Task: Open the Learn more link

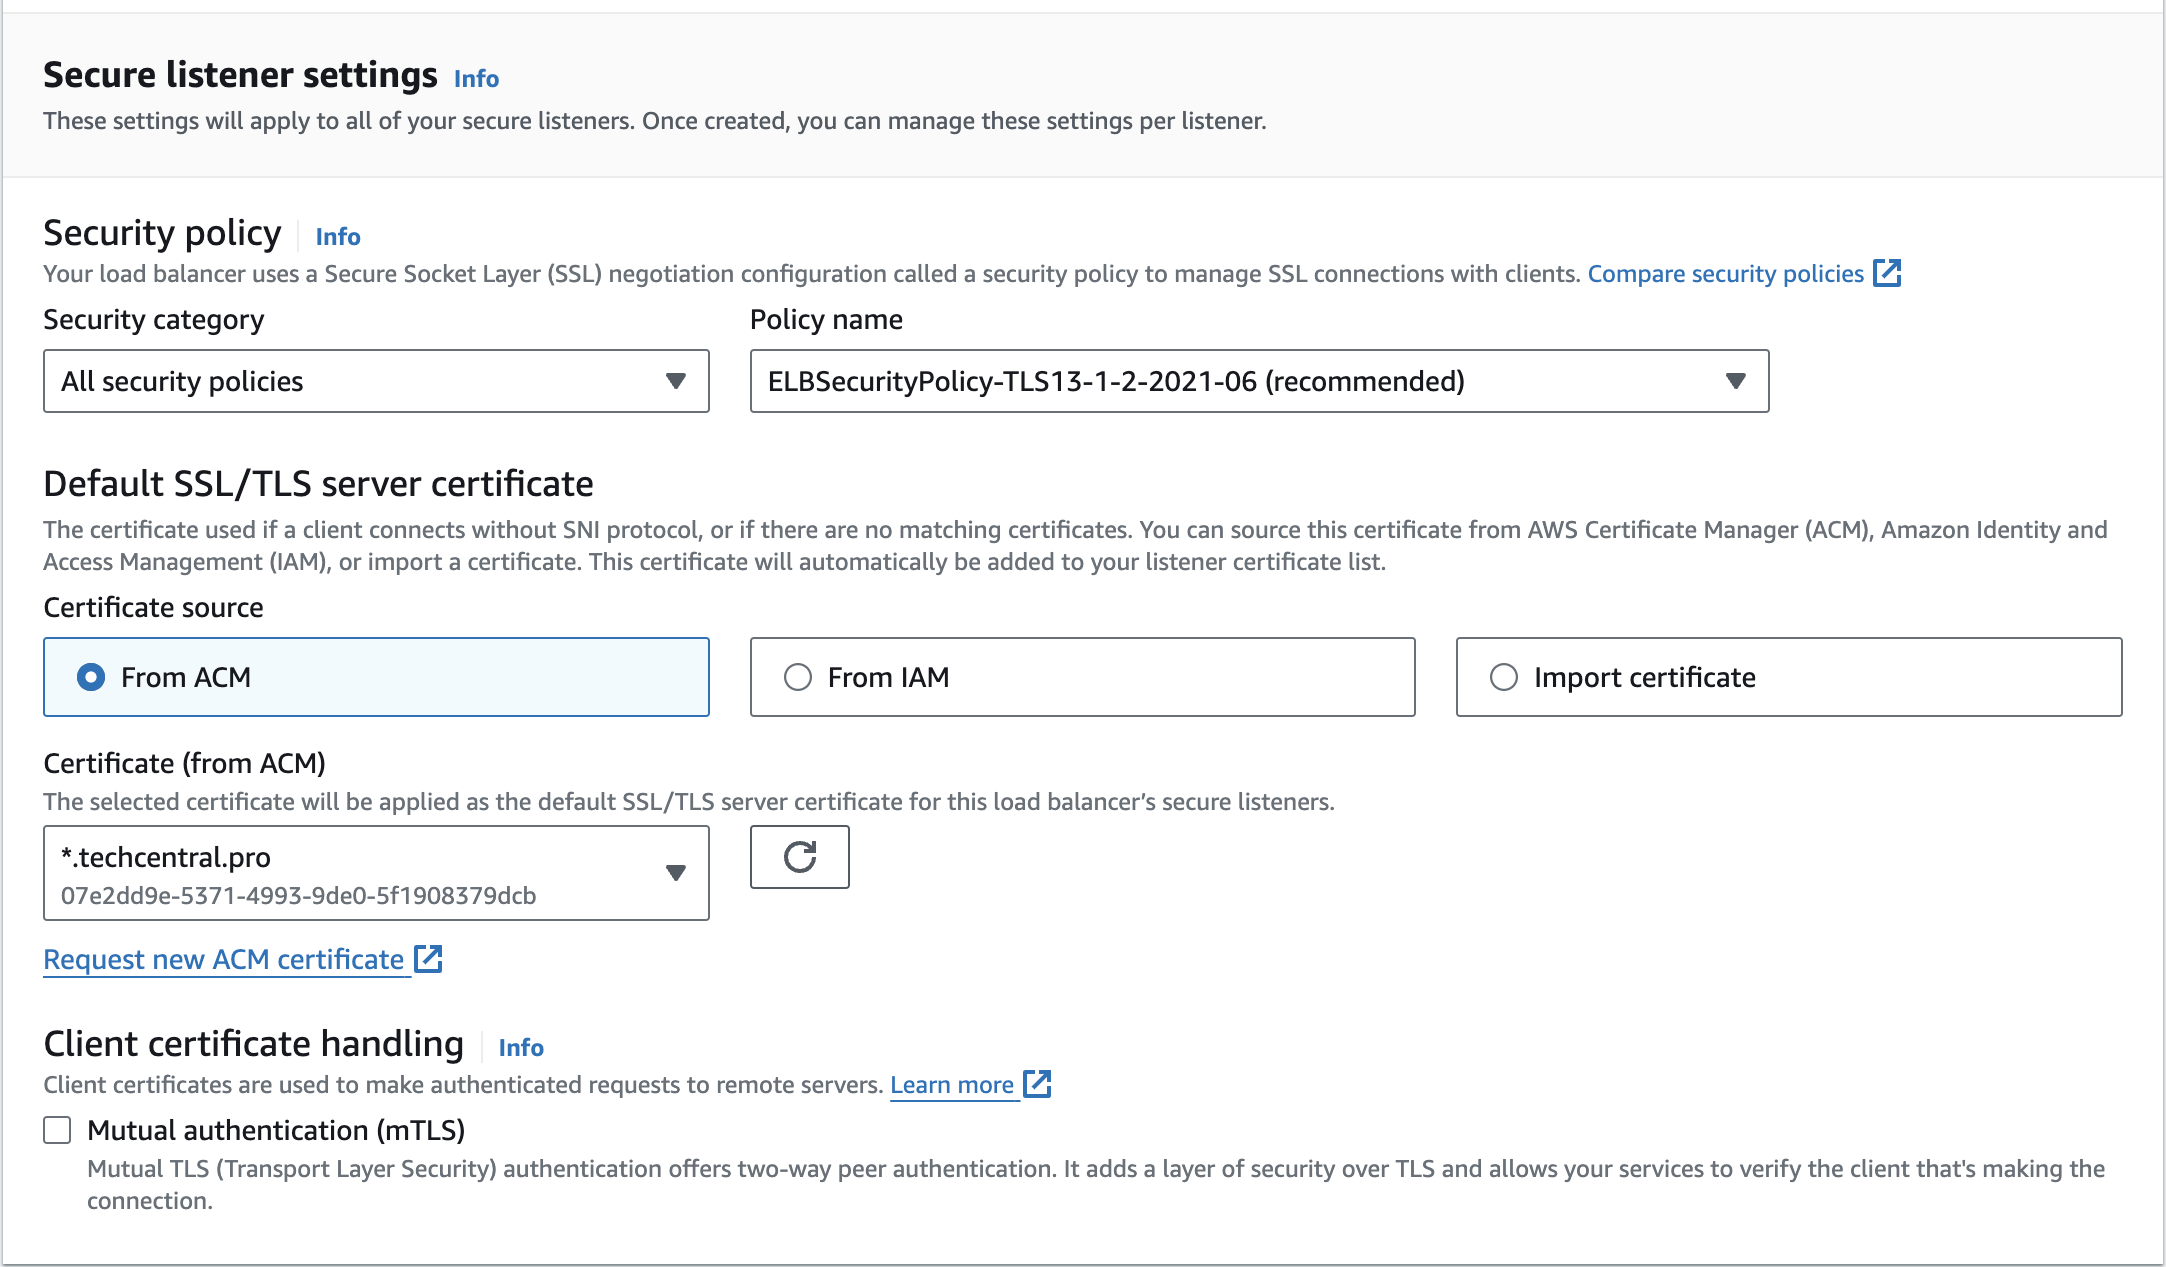Action: click(951, 1085)
